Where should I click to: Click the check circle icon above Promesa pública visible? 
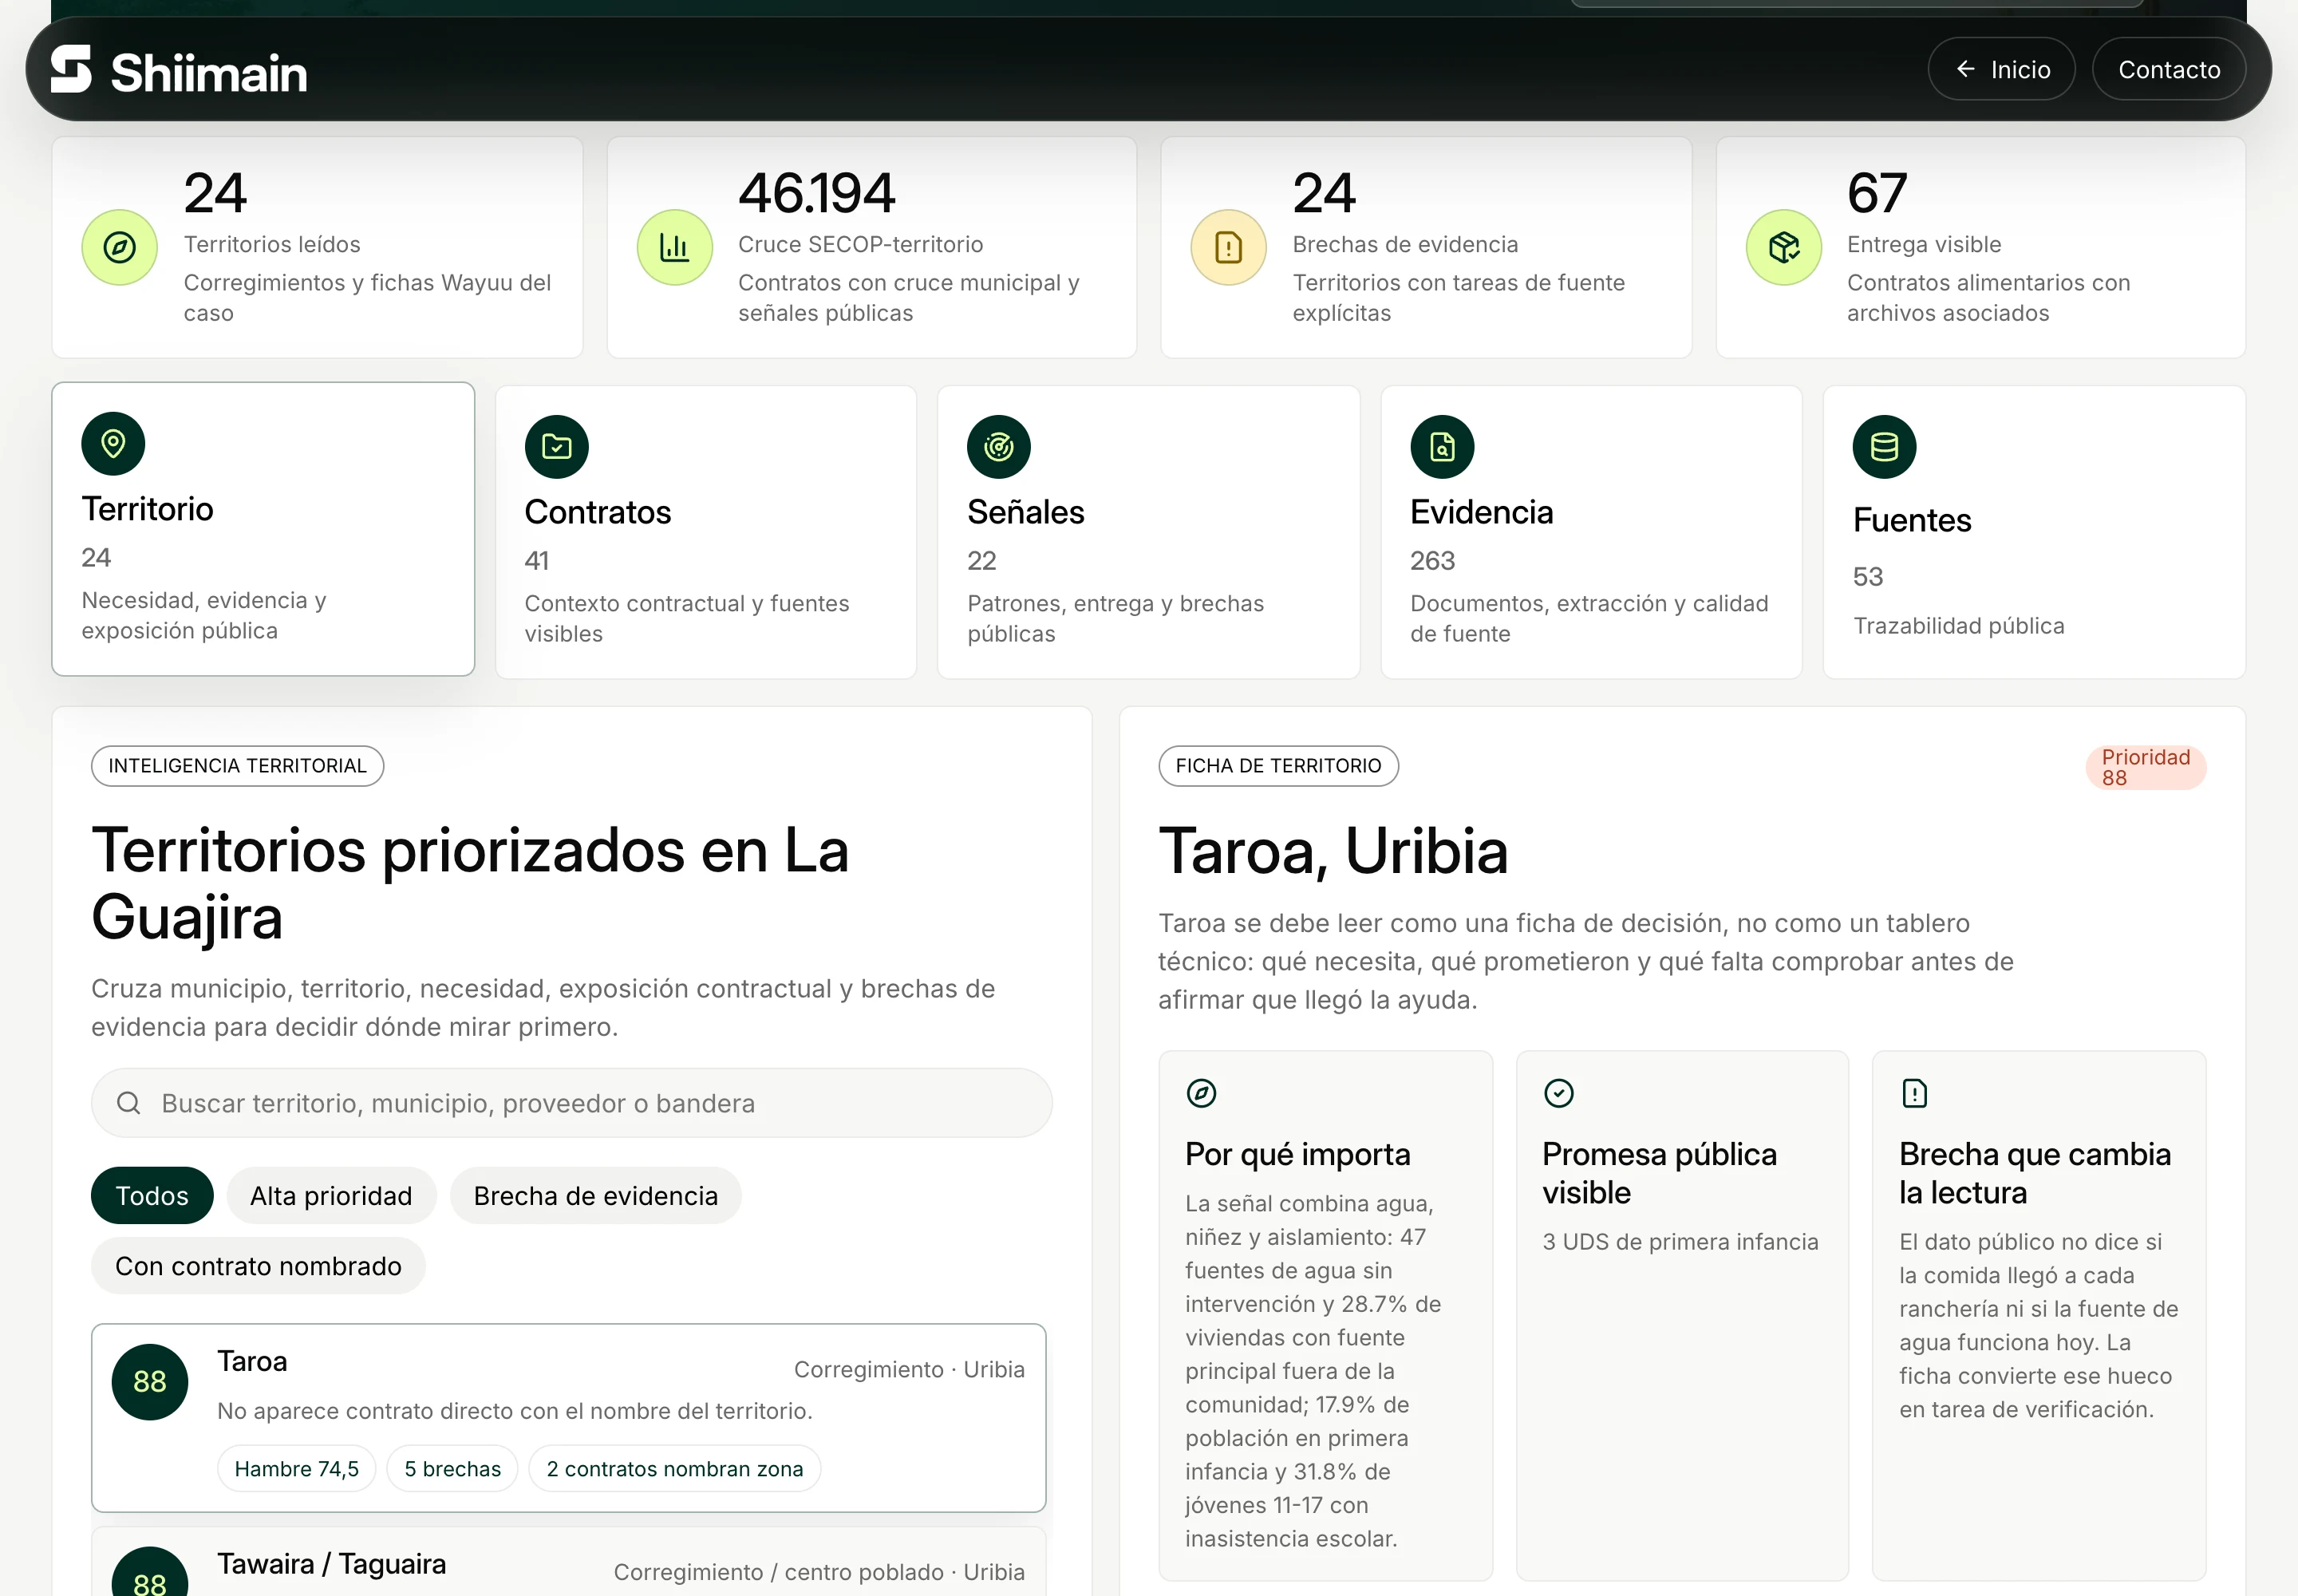1558,1093
